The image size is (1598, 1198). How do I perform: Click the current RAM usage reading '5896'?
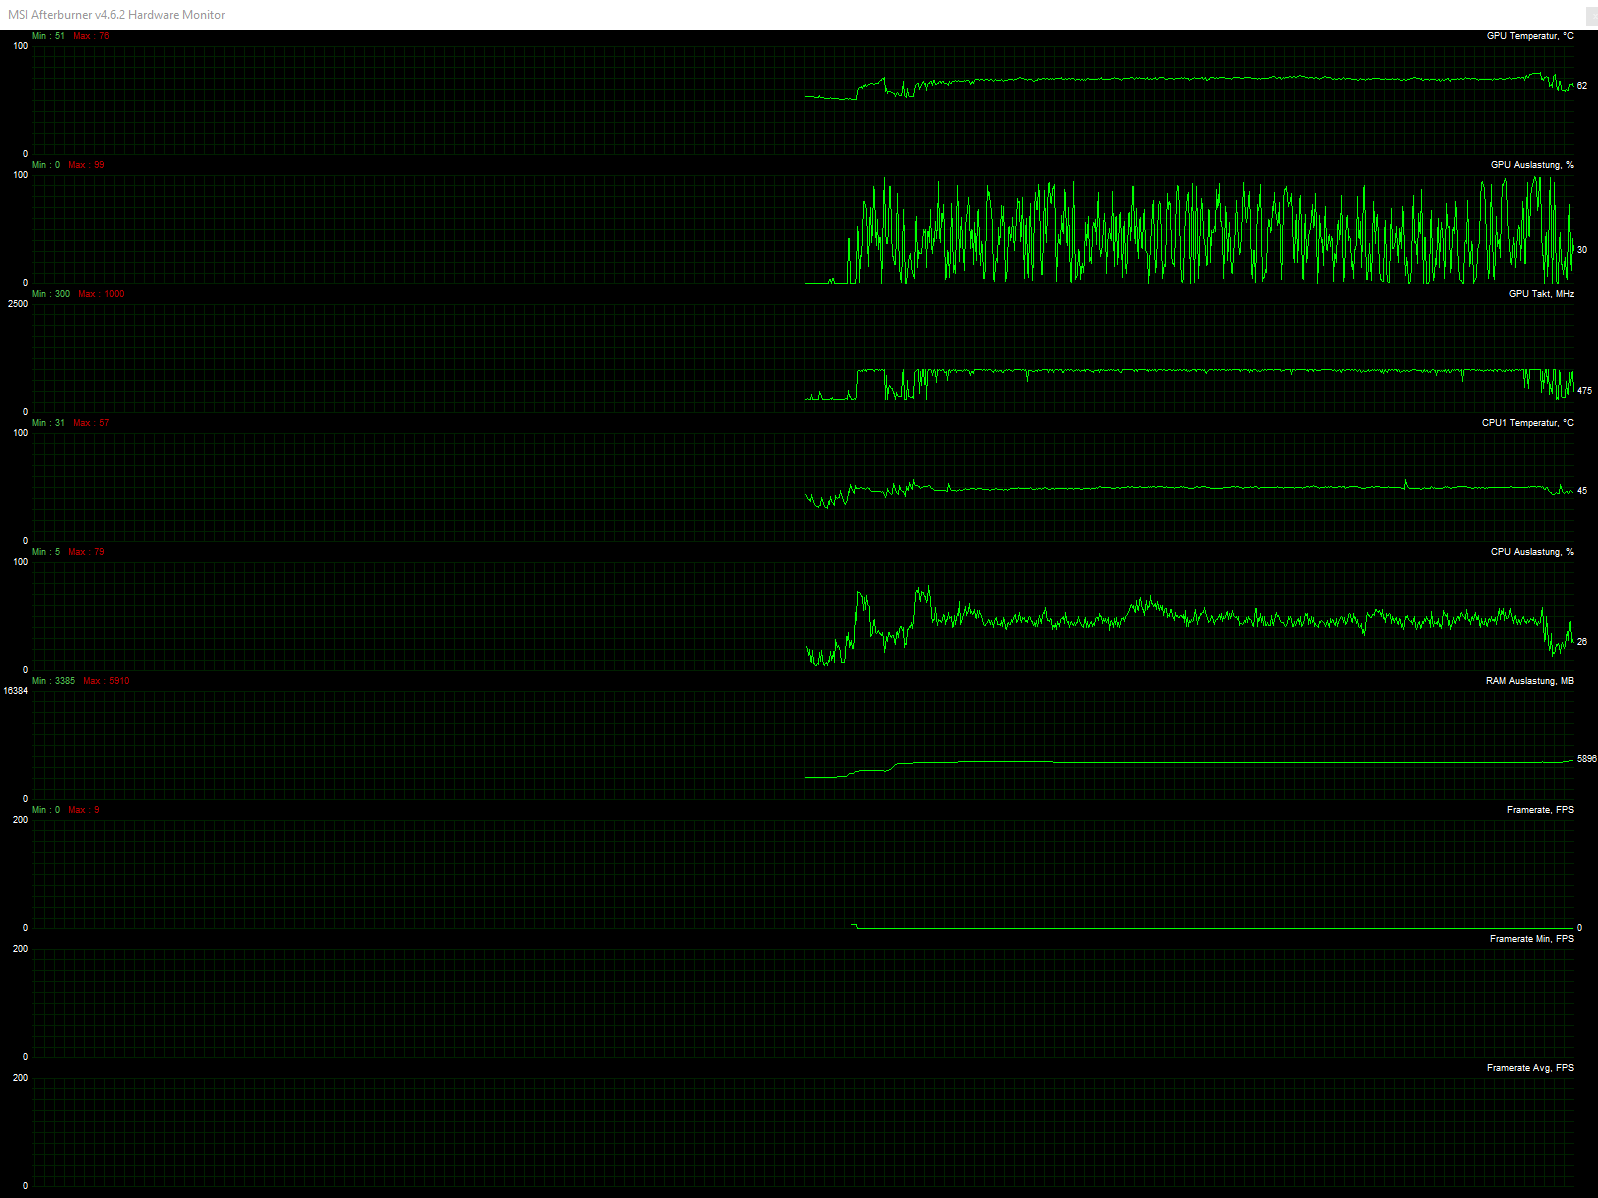pos(1587,759)
